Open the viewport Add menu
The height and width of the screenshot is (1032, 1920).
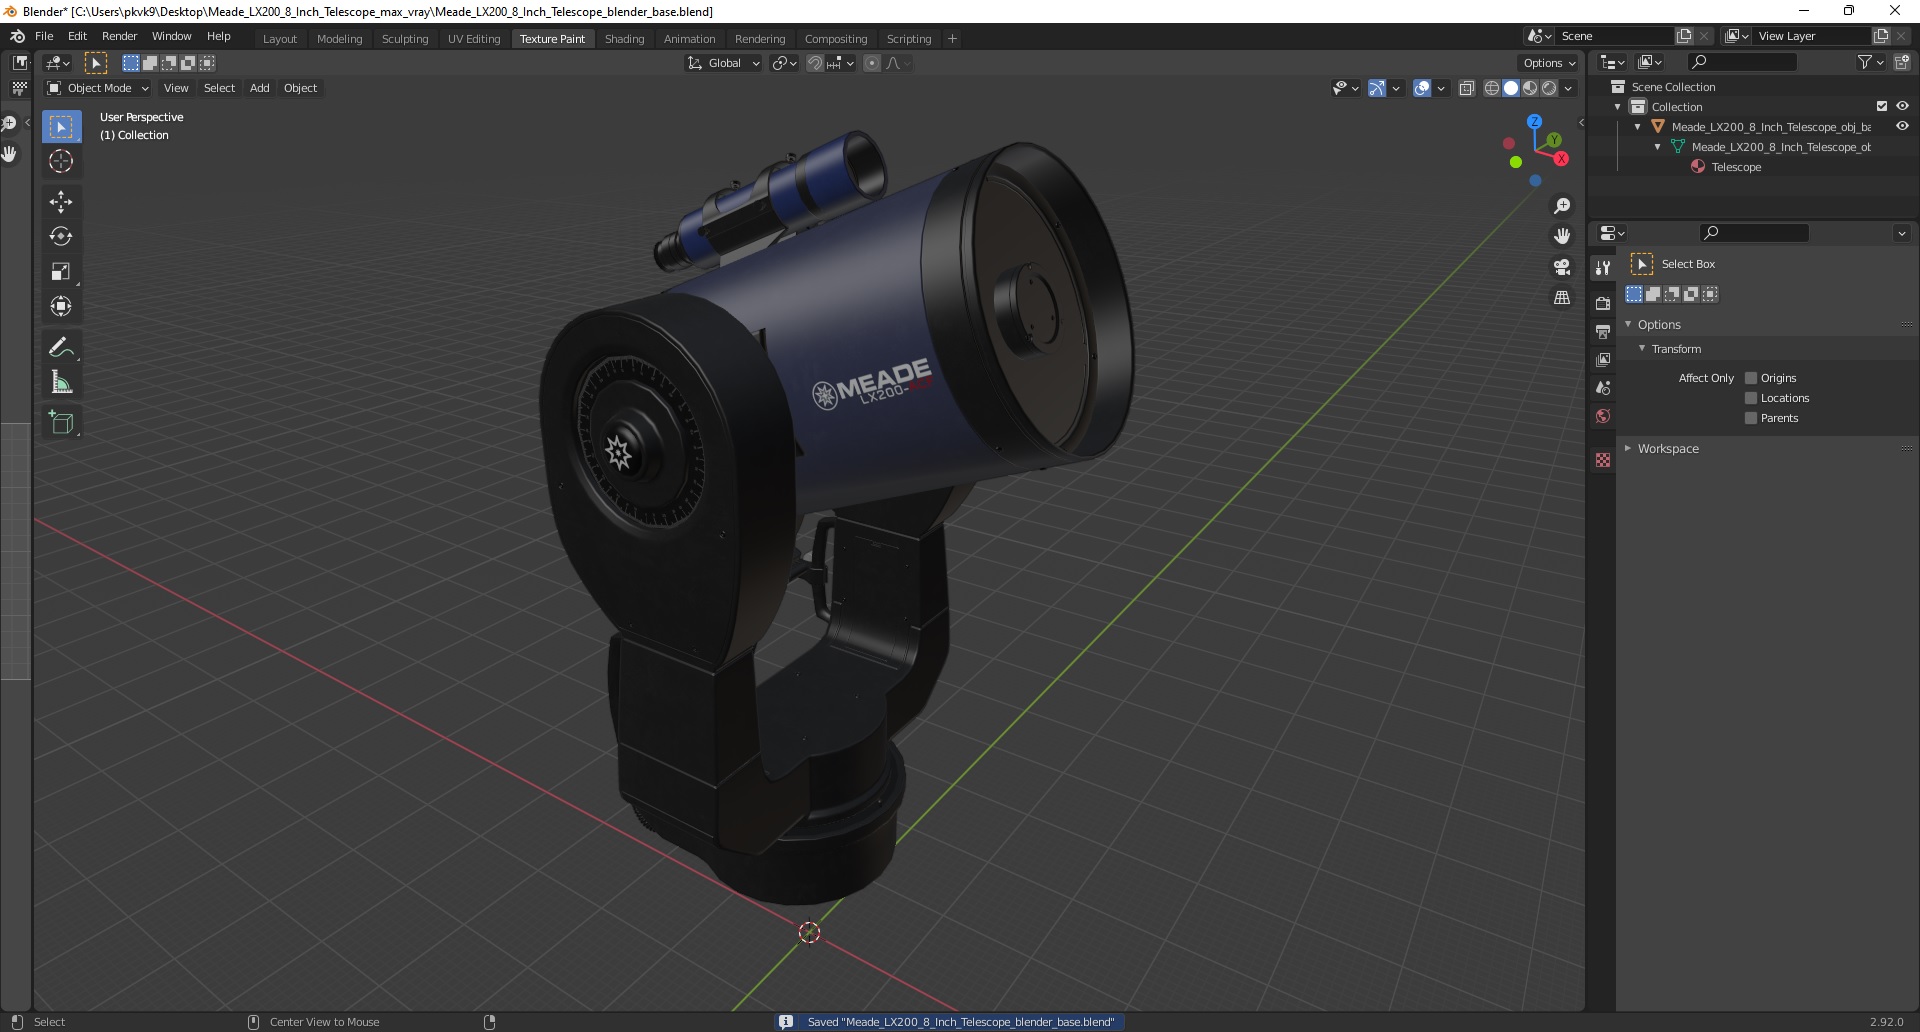(x=259, y=88)
